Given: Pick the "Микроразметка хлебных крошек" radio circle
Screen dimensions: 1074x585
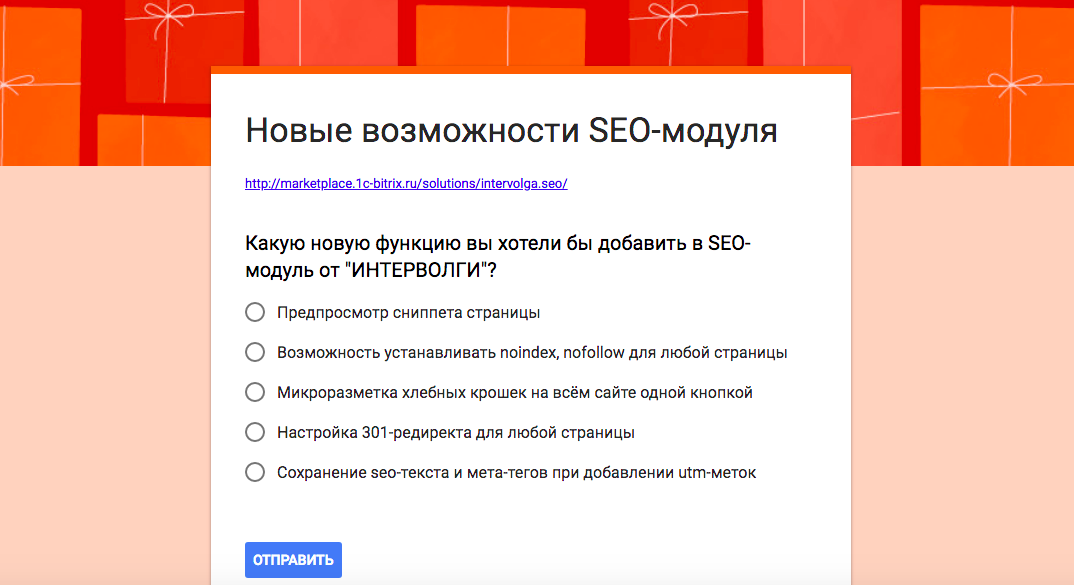Looking at the screenshot, I should (255, 392).
